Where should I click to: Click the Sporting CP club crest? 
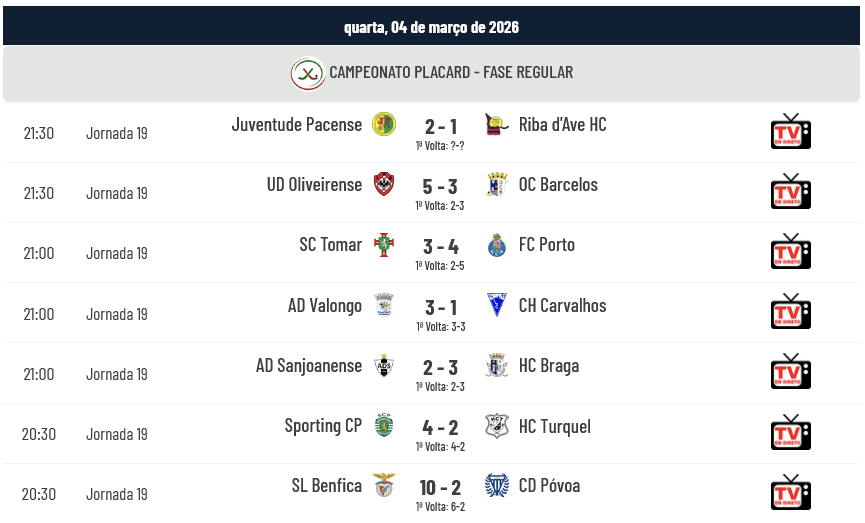click(384, 425)
